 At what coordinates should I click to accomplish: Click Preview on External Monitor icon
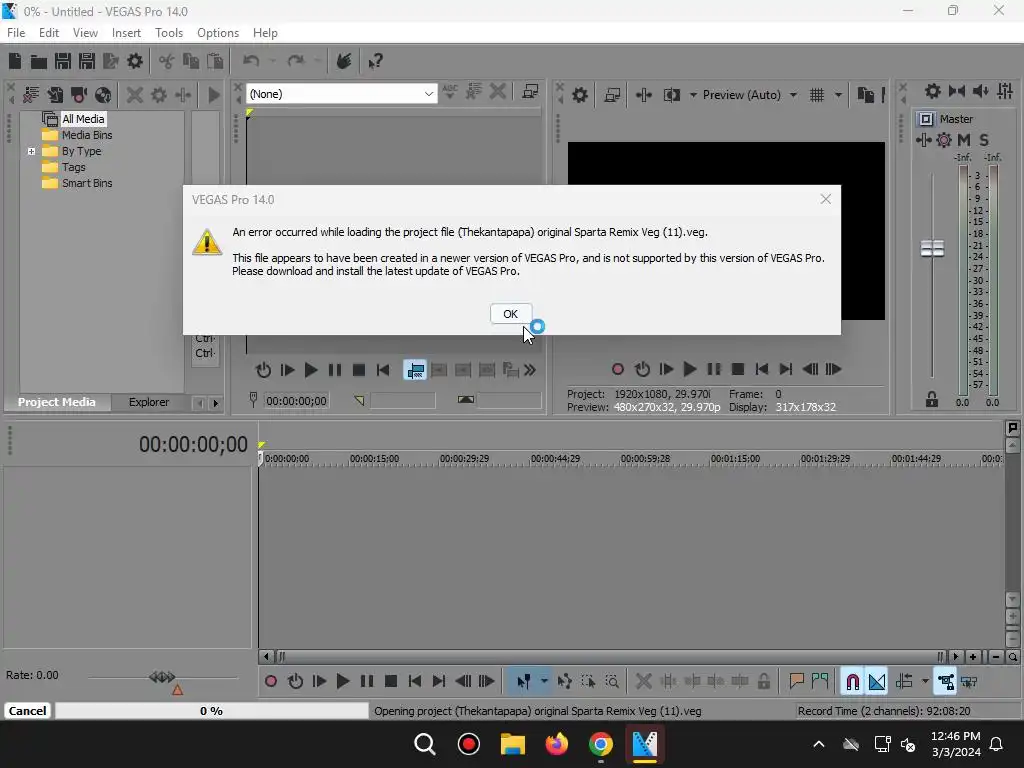(x=613, y=95)
